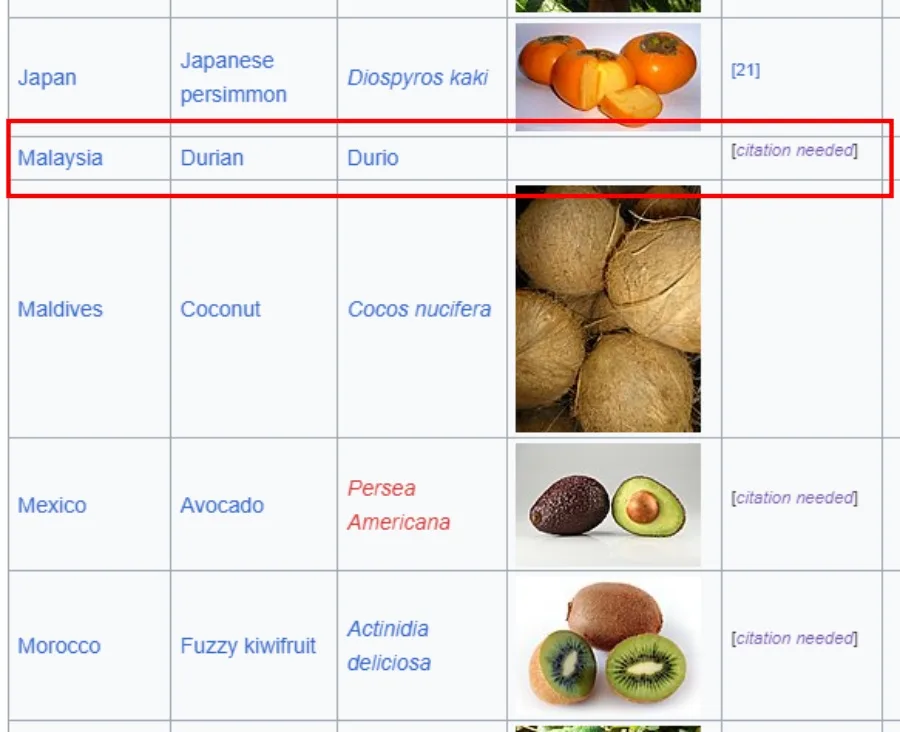The height and width of the screenshot is (732, 900).
Task: Open the Malaysia country link
Action: (60, 158)
